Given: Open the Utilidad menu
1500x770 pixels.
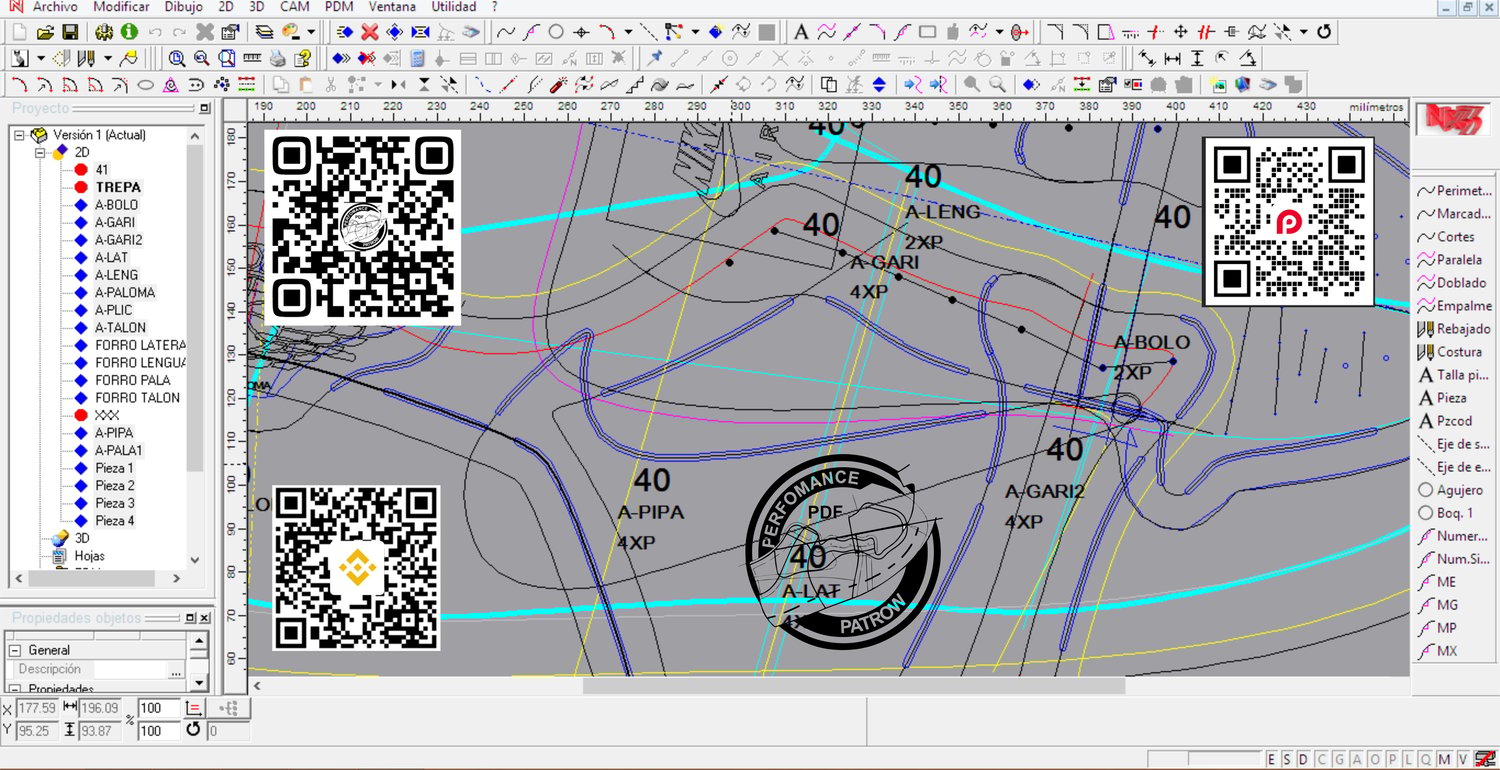Looking at the screenshot, I should (x=454, y=7).
